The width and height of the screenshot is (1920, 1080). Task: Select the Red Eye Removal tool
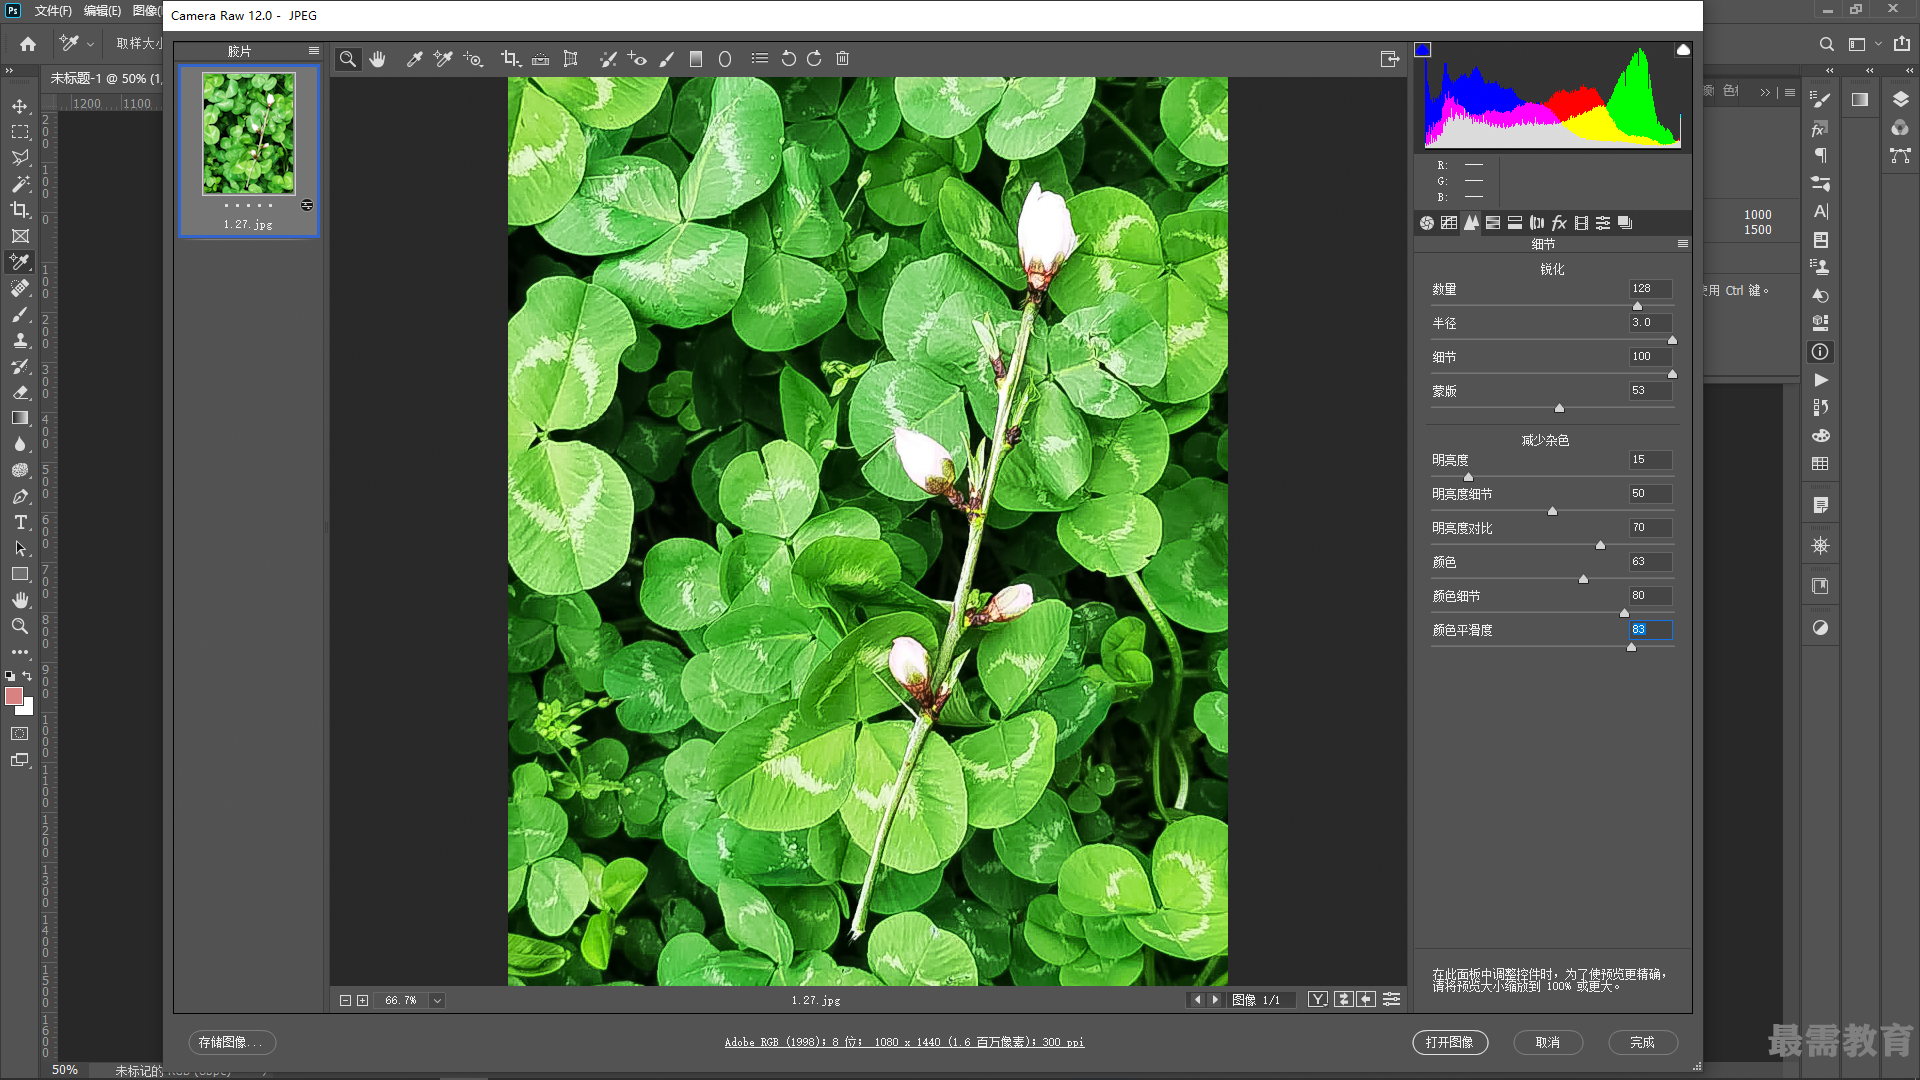637,59
